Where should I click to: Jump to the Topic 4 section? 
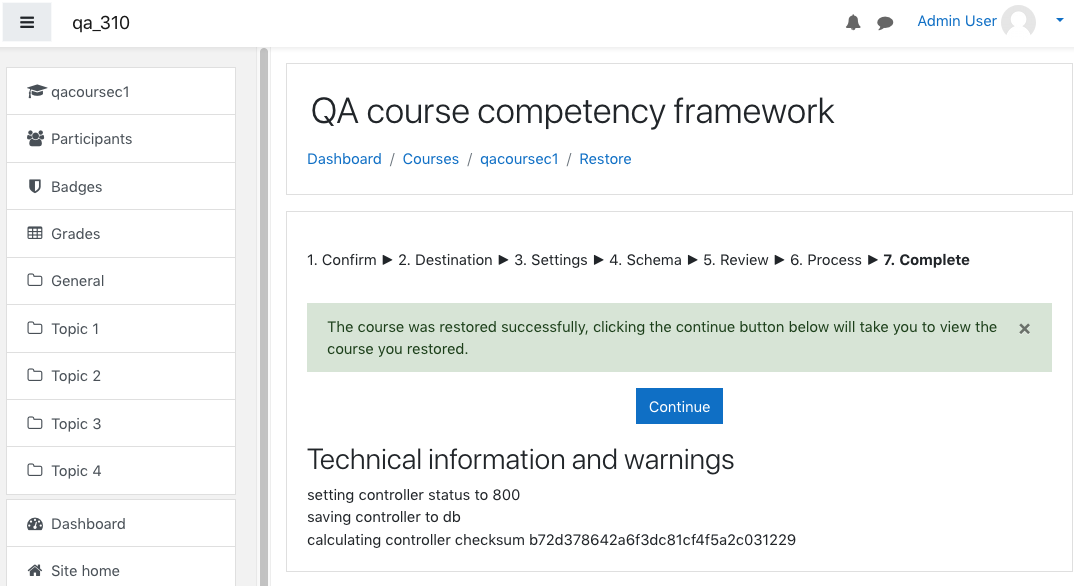click(121, 471)
